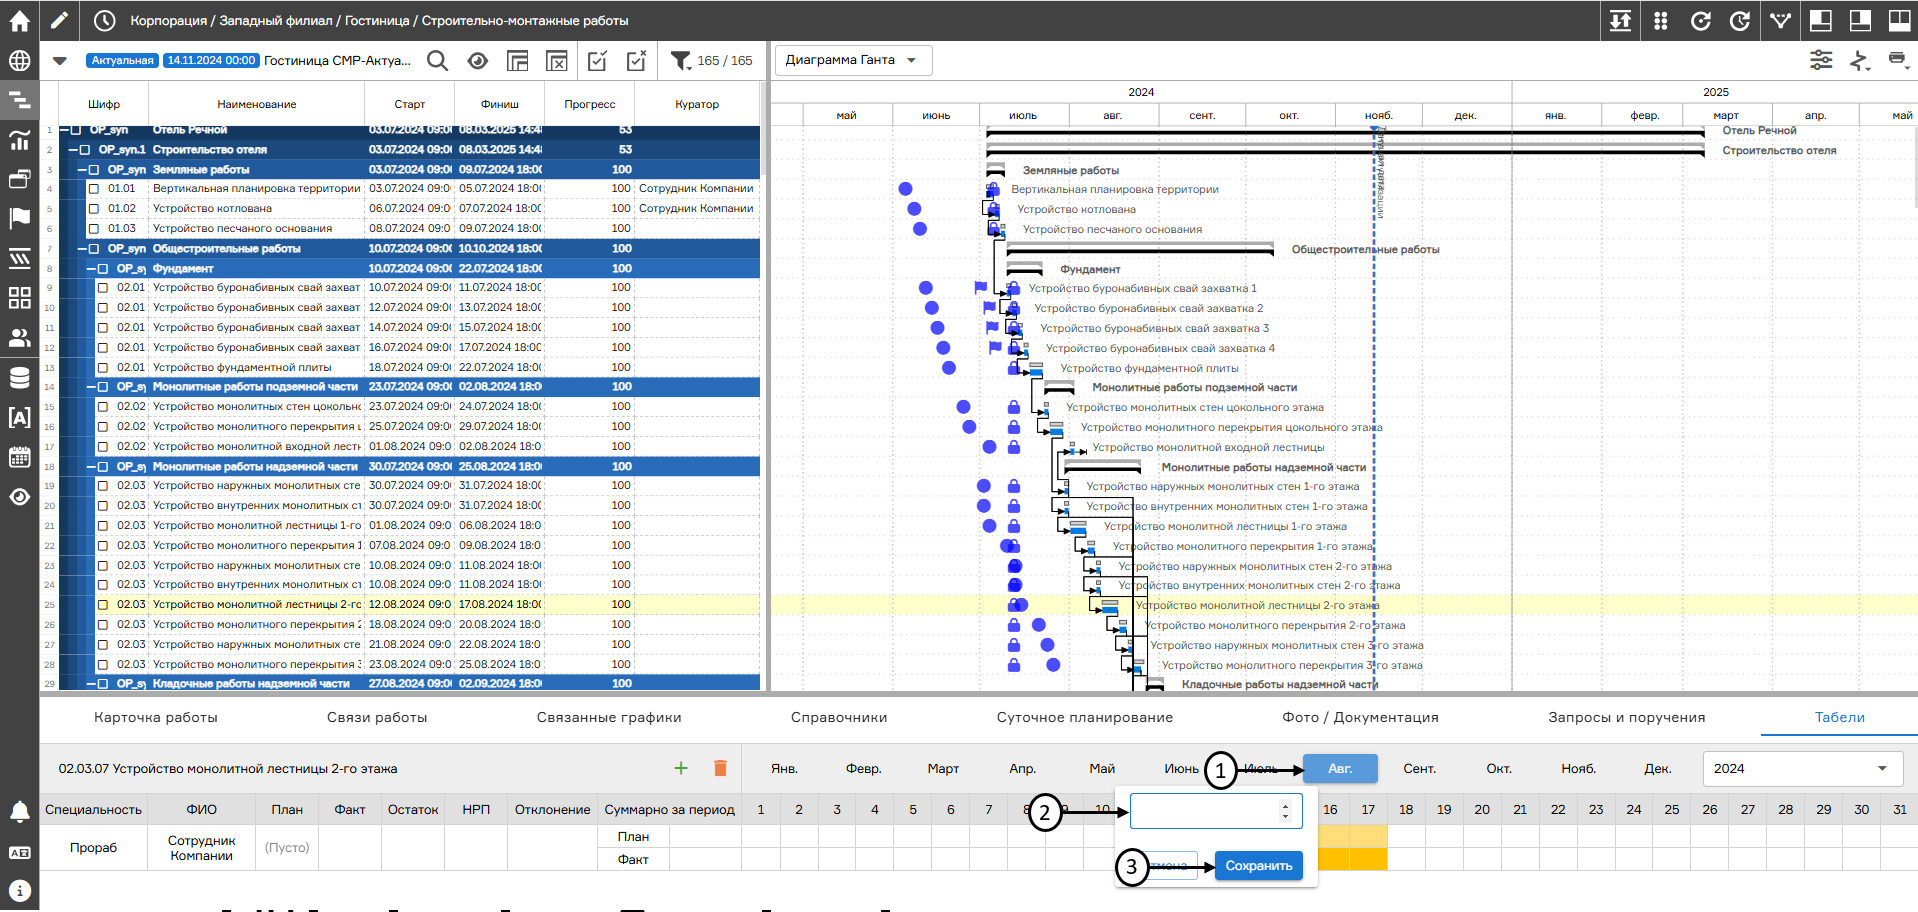Open the database stack sidebar icon

(19, 377)
